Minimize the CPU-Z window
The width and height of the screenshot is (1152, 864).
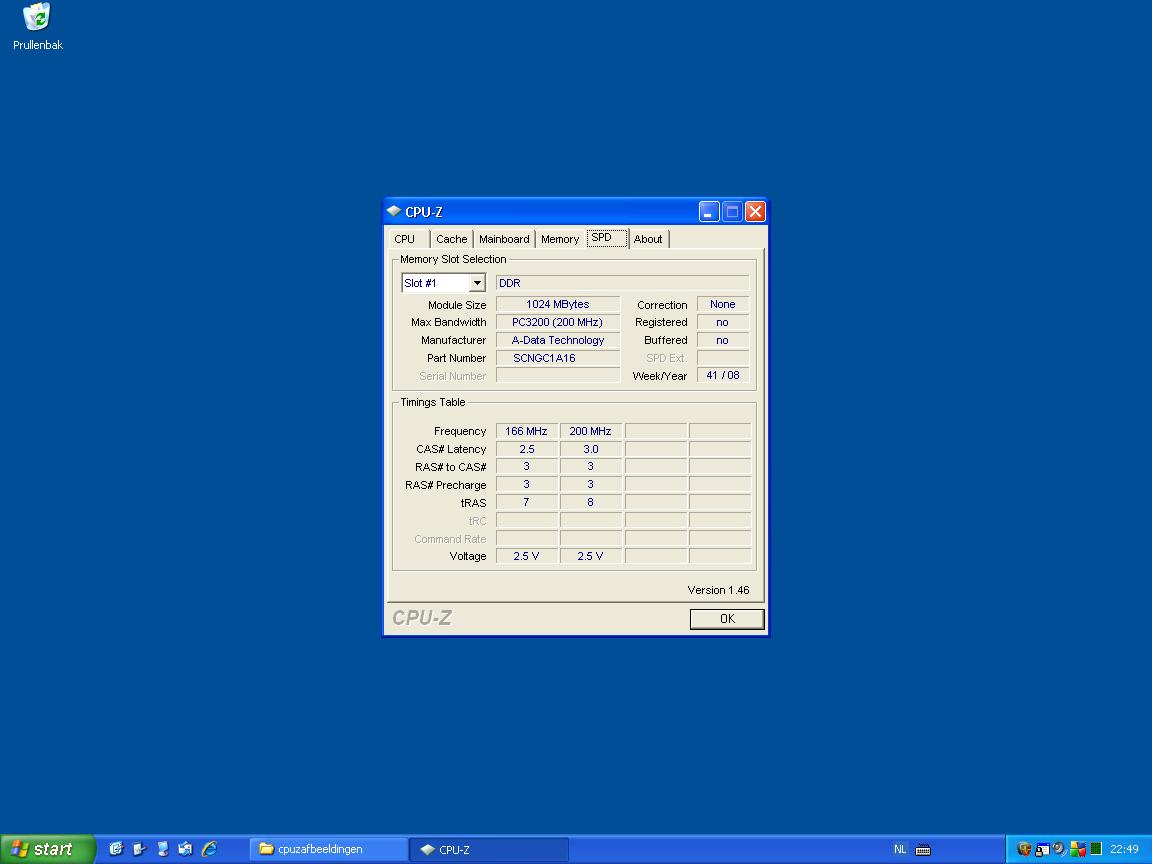click(709, 212)
